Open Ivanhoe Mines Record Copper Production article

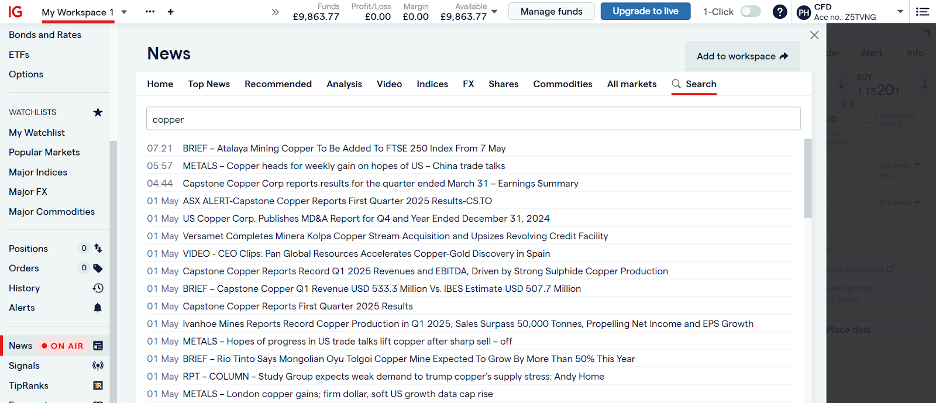[x=469, y=324]
